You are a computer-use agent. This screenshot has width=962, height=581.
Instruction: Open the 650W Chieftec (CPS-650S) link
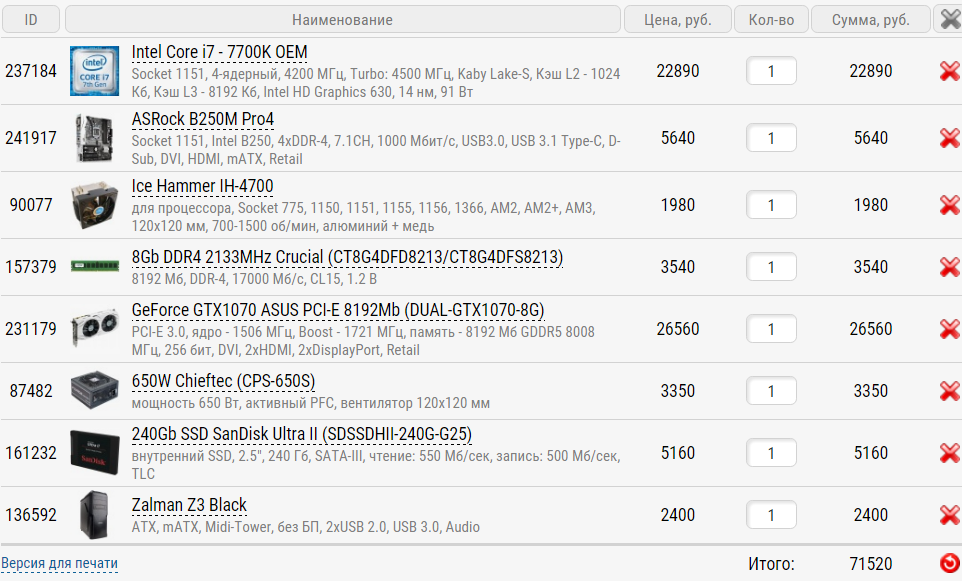point(223,382)
